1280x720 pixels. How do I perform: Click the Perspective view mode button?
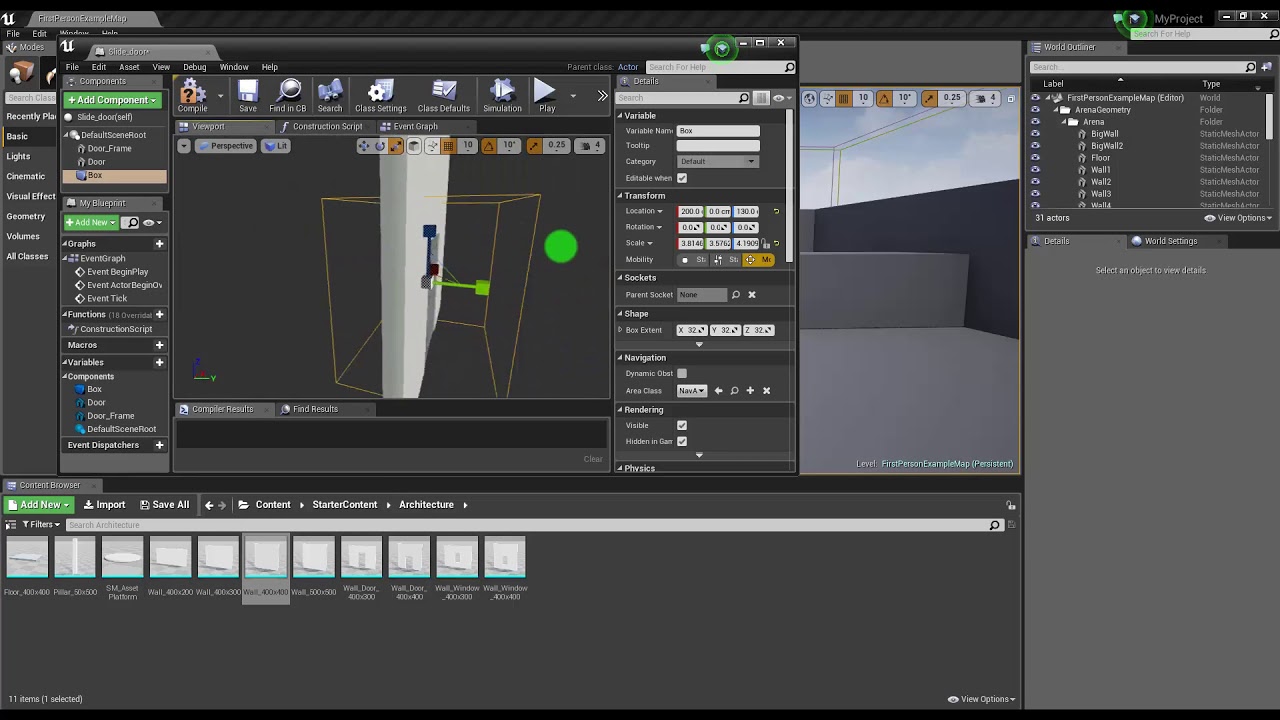226,146
